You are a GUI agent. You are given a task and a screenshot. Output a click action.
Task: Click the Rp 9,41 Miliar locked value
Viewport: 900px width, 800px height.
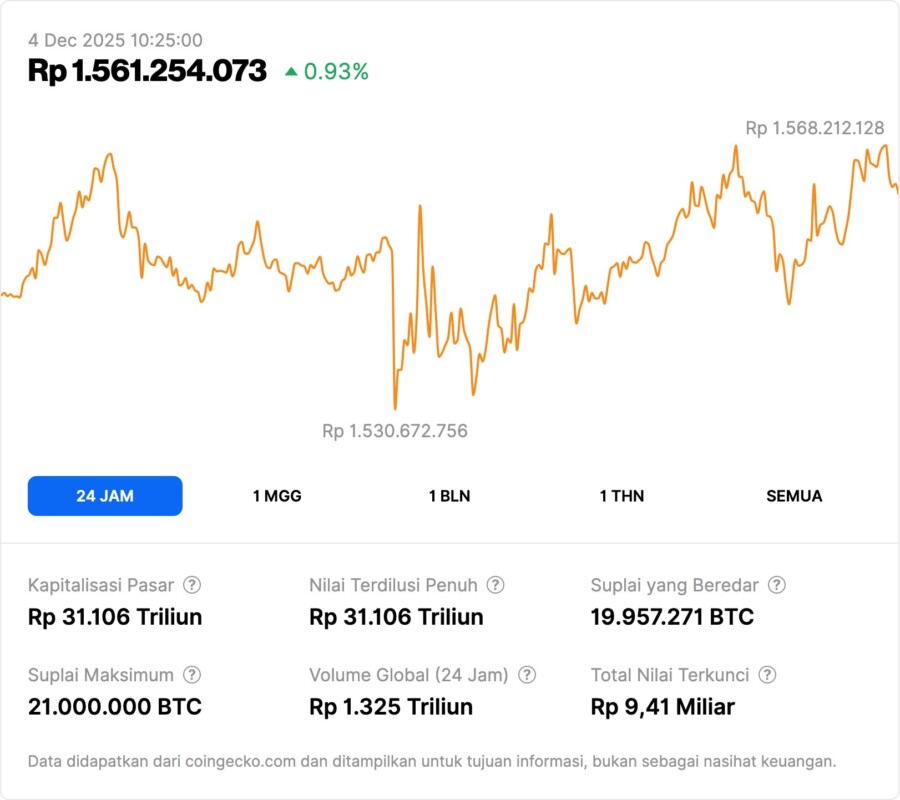[662, 707]
